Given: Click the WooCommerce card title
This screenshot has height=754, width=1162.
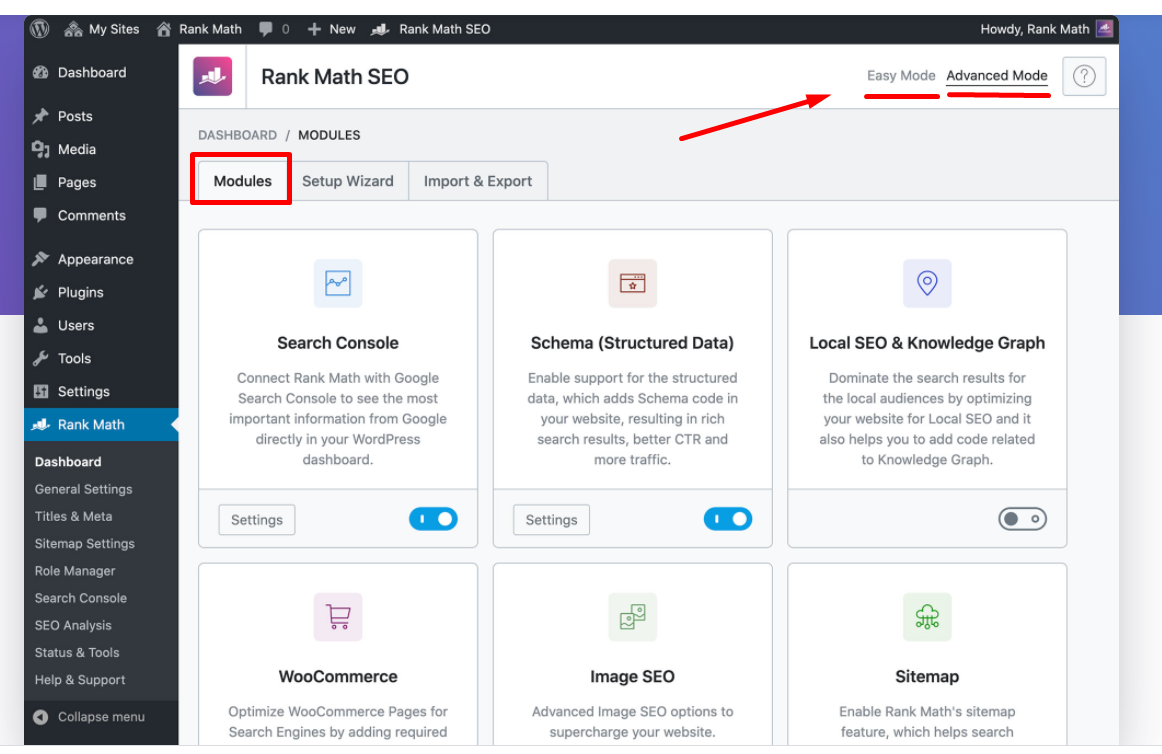Looking at the screenshot, I should pyautogui.click(x=338, y=677).
